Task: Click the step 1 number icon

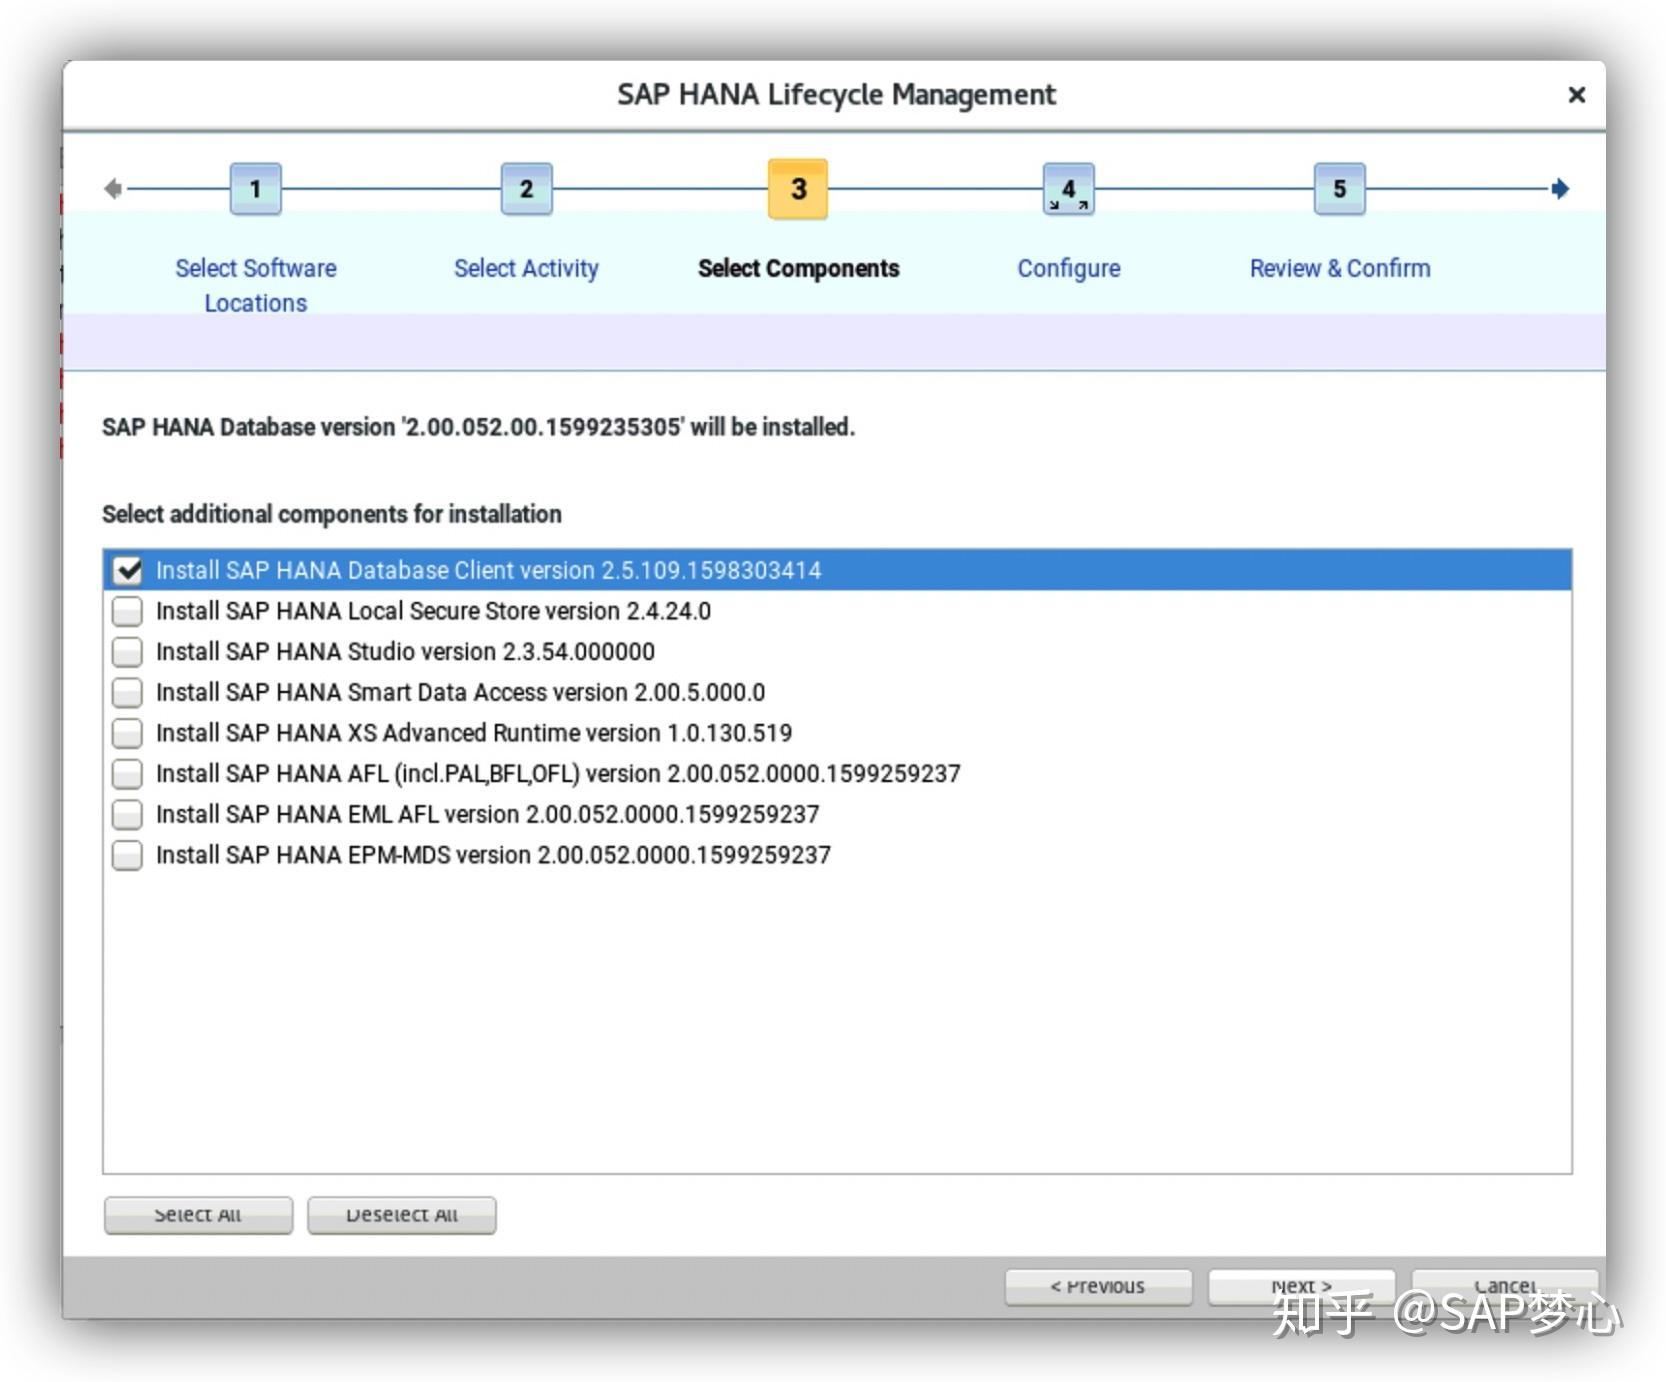Action: tap(255, 189)
